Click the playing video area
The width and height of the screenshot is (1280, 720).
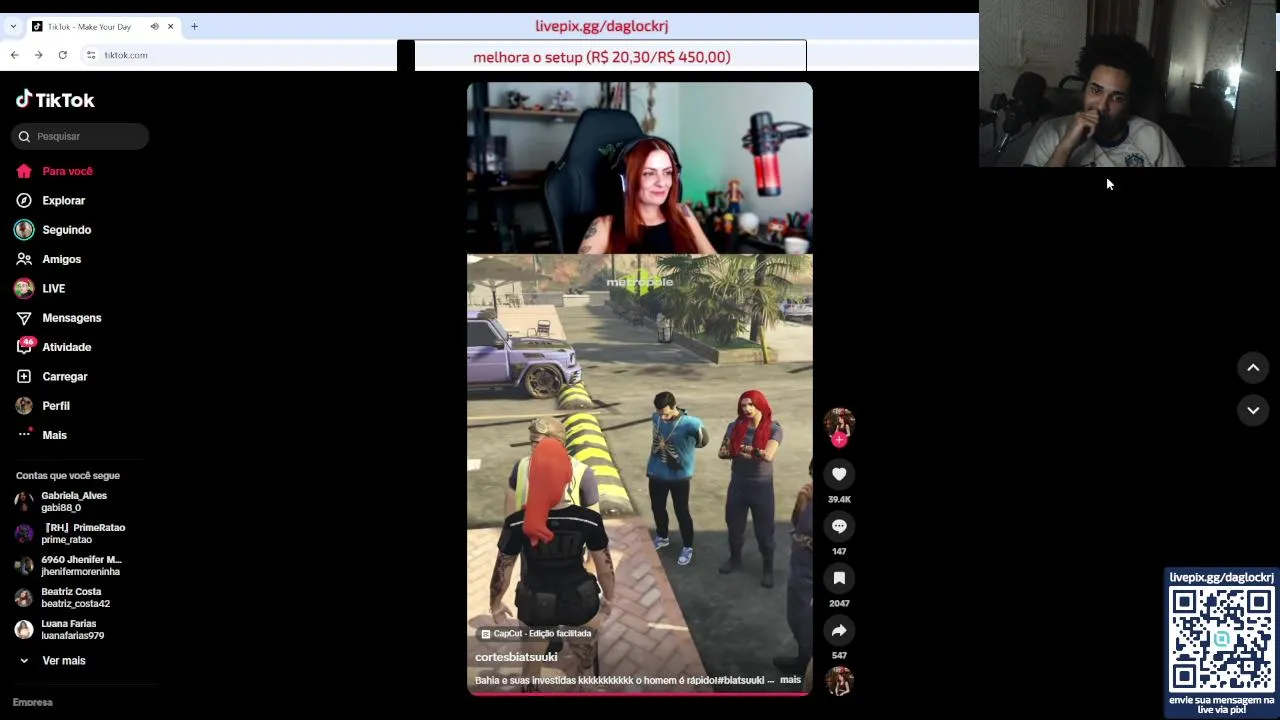click(x=640, y=387)
